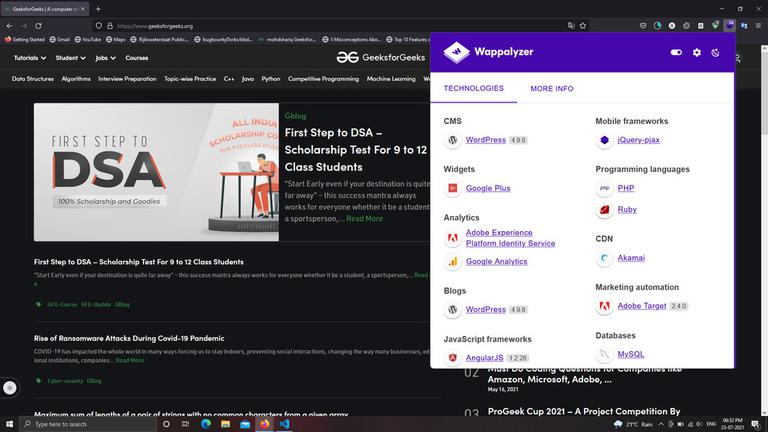Select the TECHNOLOGIES tab
The width and height of the screenshot is (768, 432).
point(474,88)
